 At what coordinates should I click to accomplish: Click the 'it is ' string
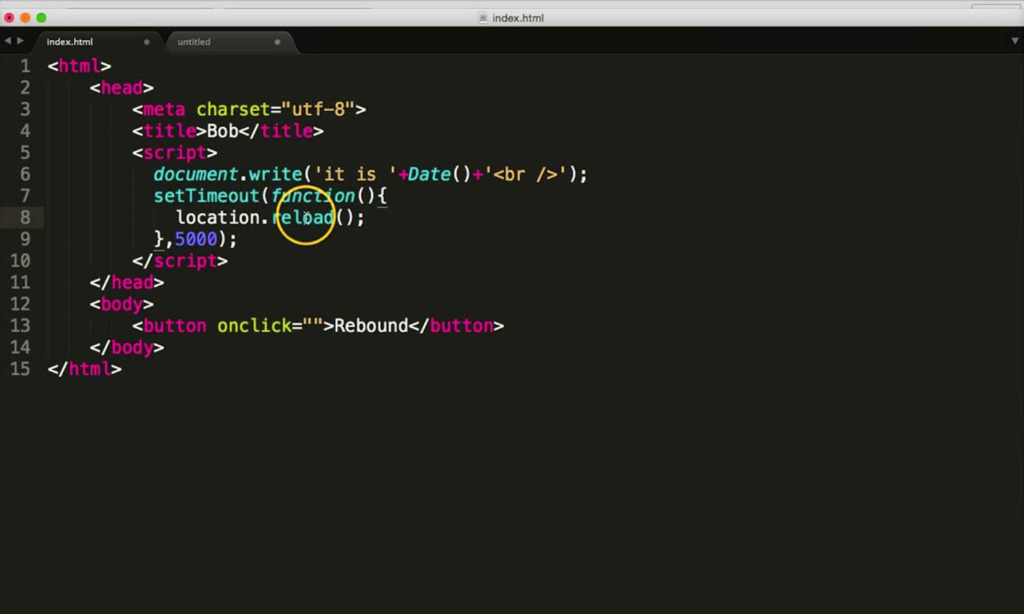[356, 174]
